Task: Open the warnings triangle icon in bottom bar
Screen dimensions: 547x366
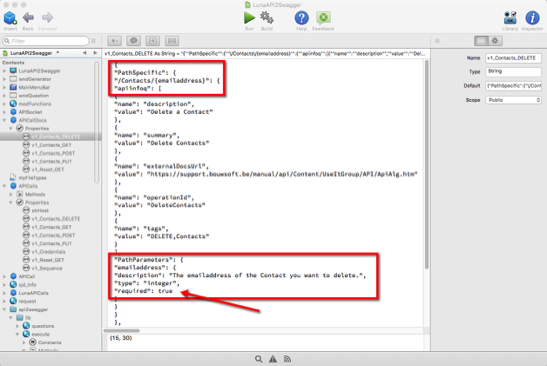Action: (273, 359)
